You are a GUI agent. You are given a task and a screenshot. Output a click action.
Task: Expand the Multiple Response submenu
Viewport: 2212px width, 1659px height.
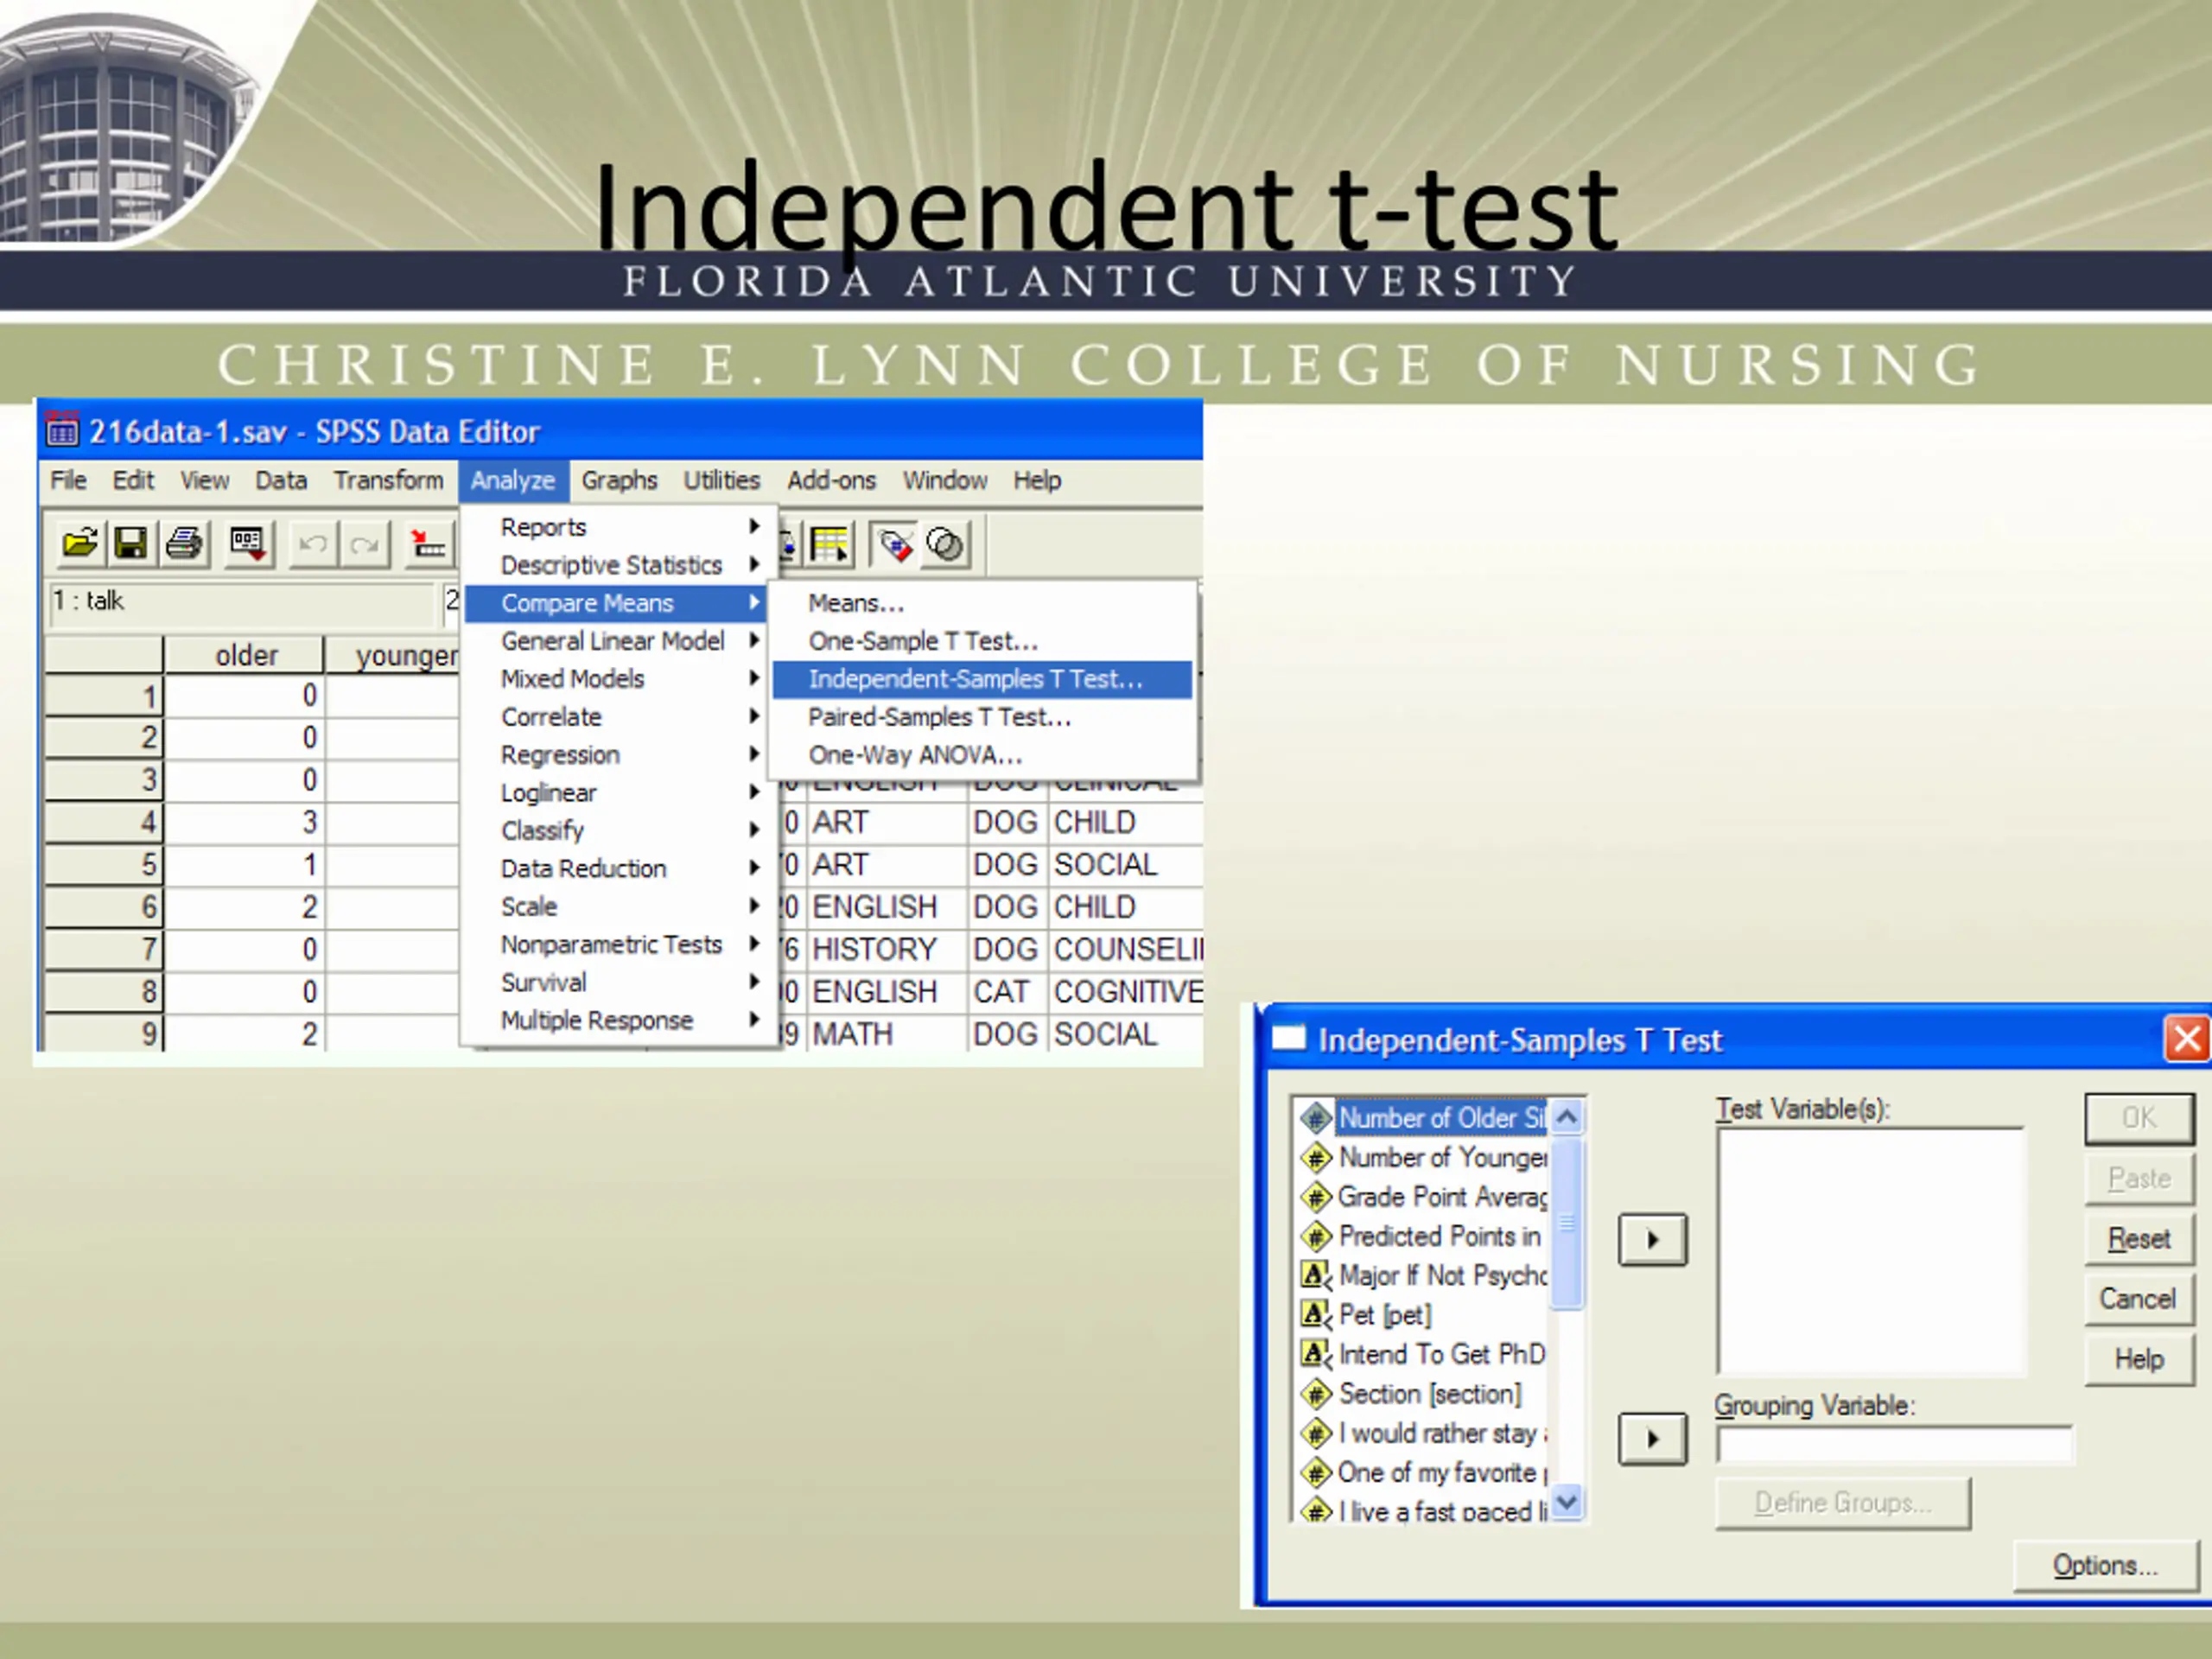pyautogui.click(x=620, y=1020)
